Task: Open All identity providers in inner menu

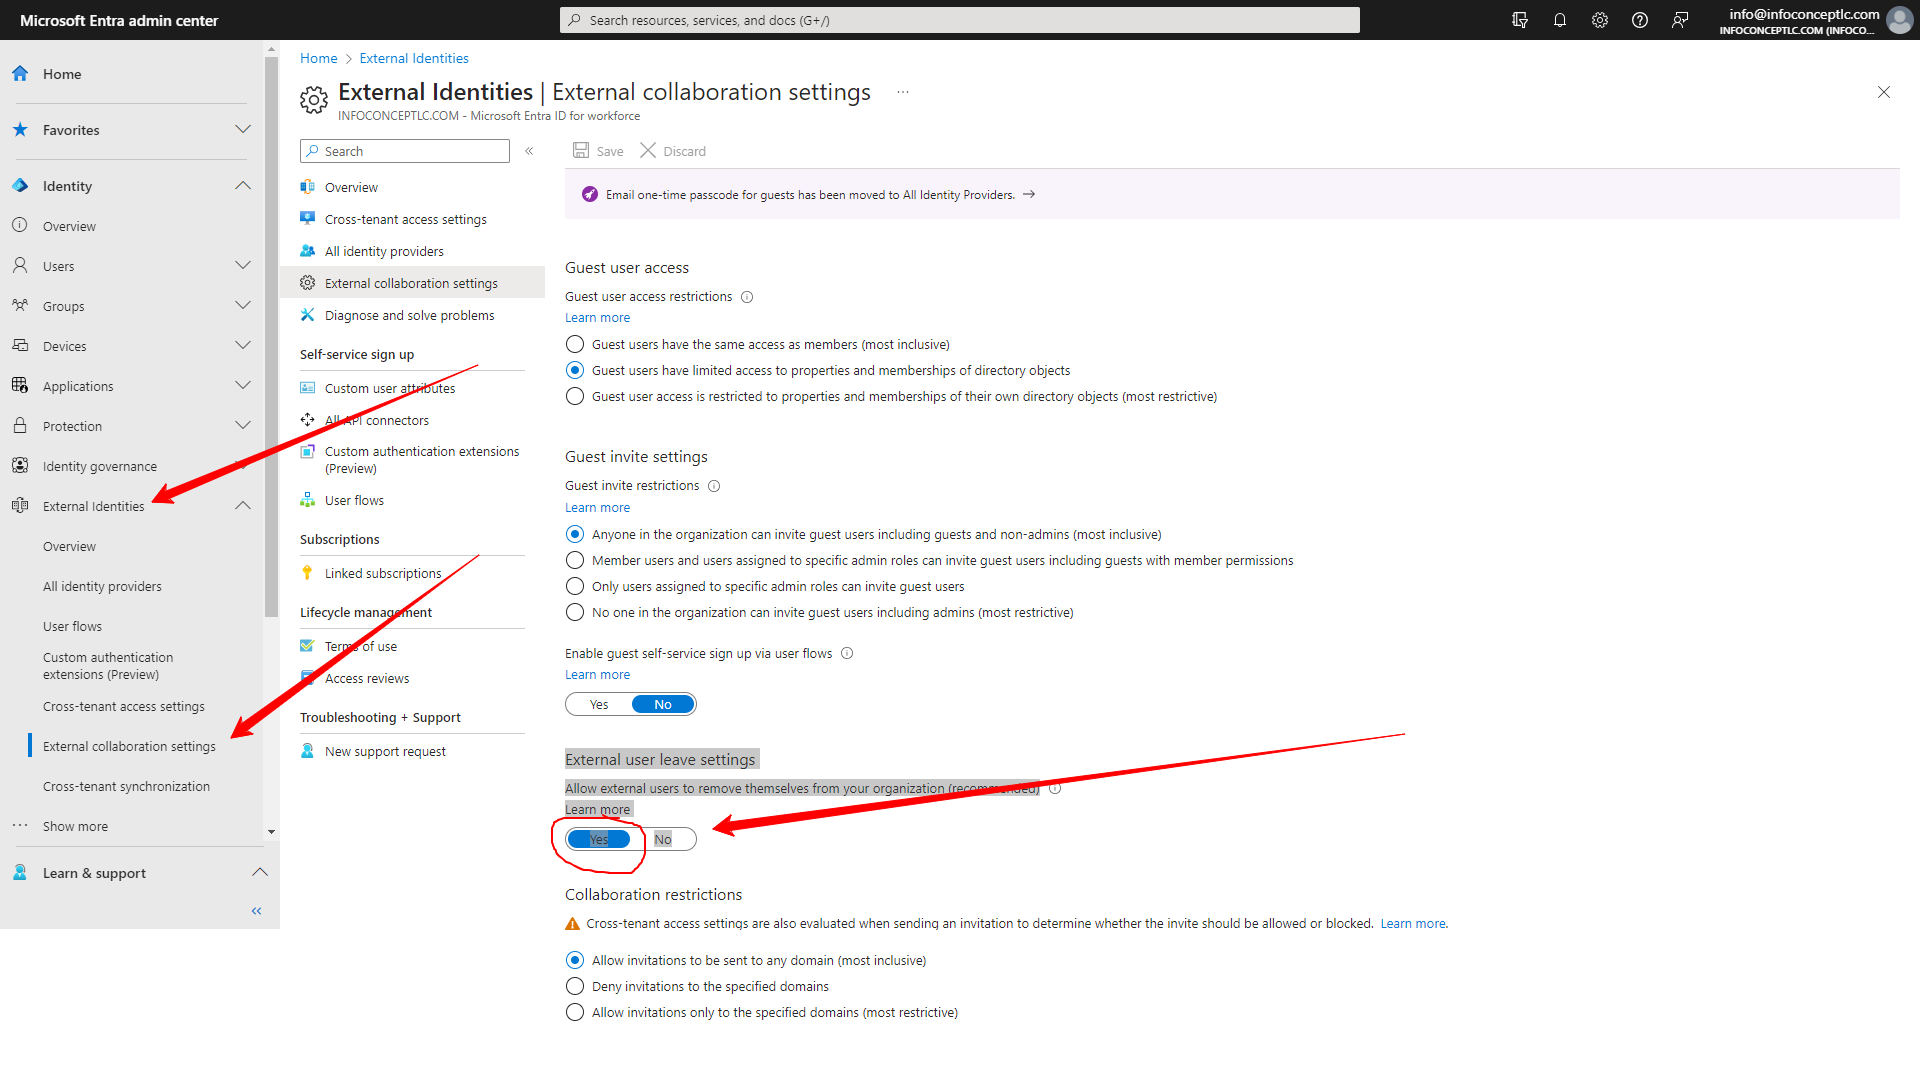Action: [384, 251]
